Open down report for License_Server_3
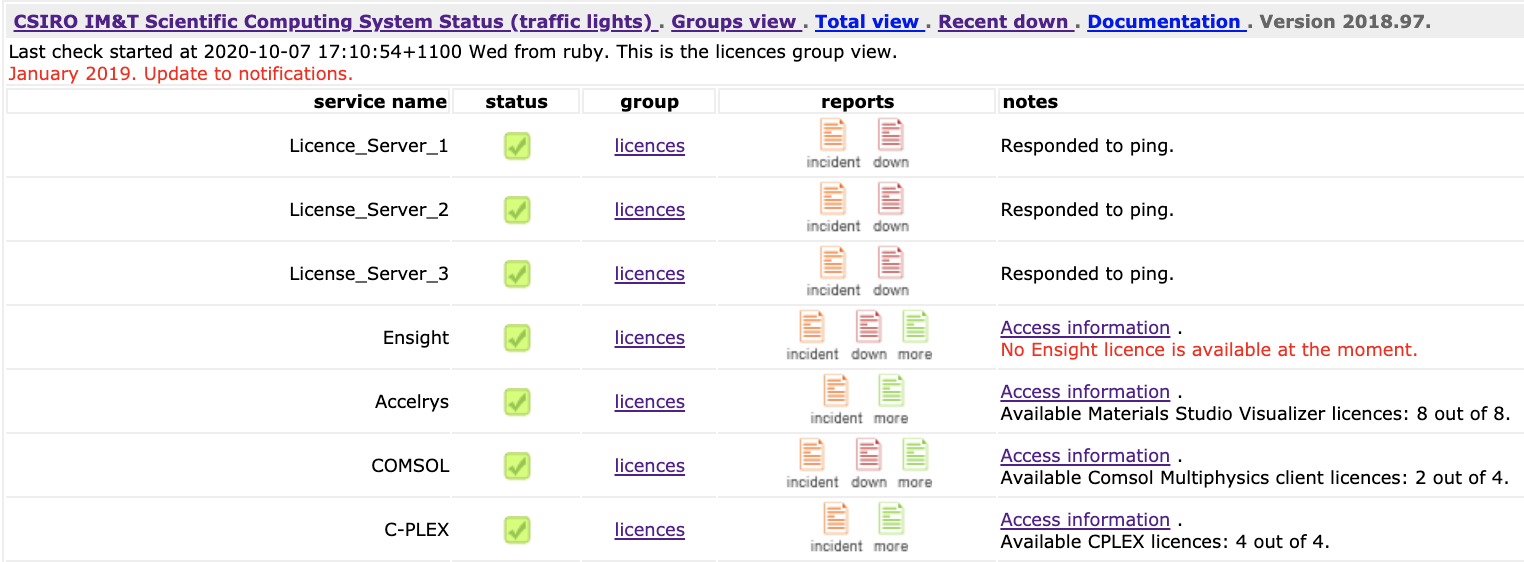 click(x=890, y=272)
